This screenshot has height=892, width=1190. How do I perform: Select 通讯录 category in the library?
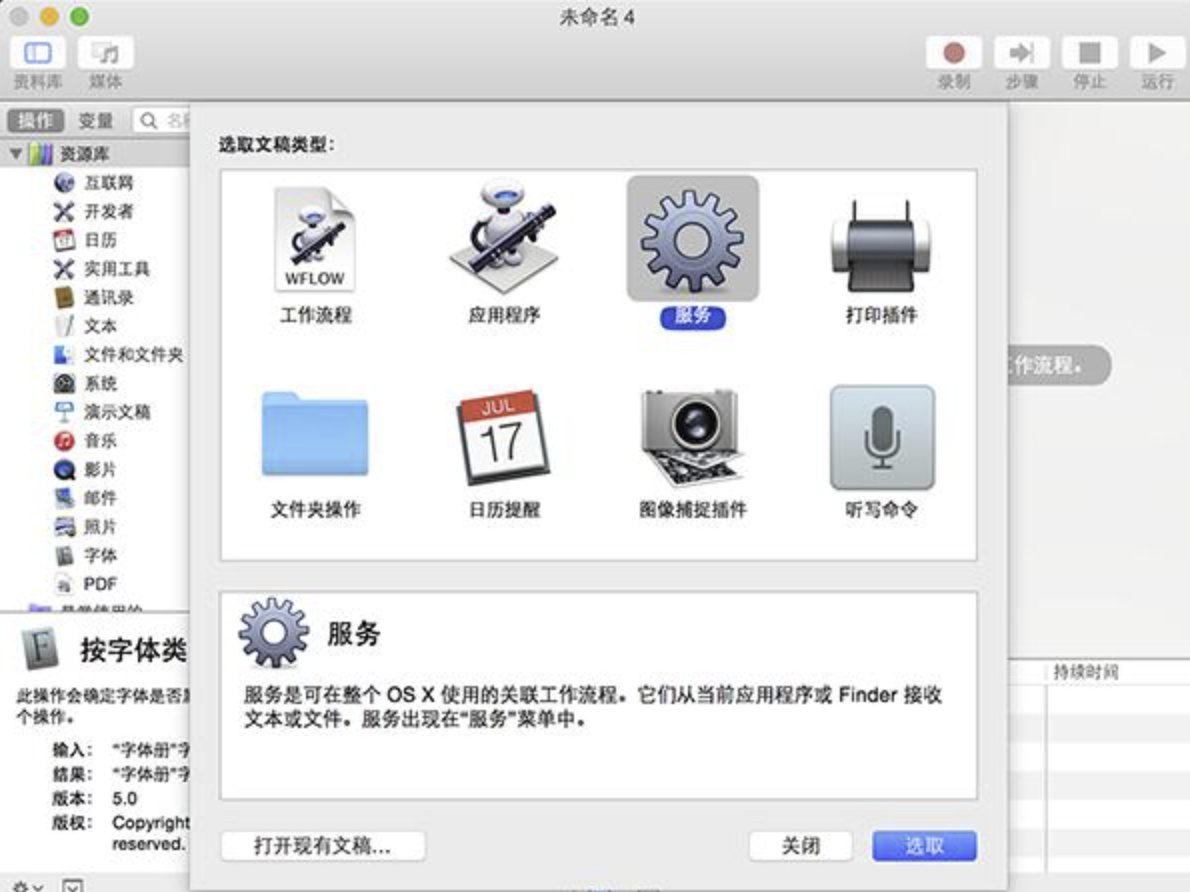pos(94,297)
